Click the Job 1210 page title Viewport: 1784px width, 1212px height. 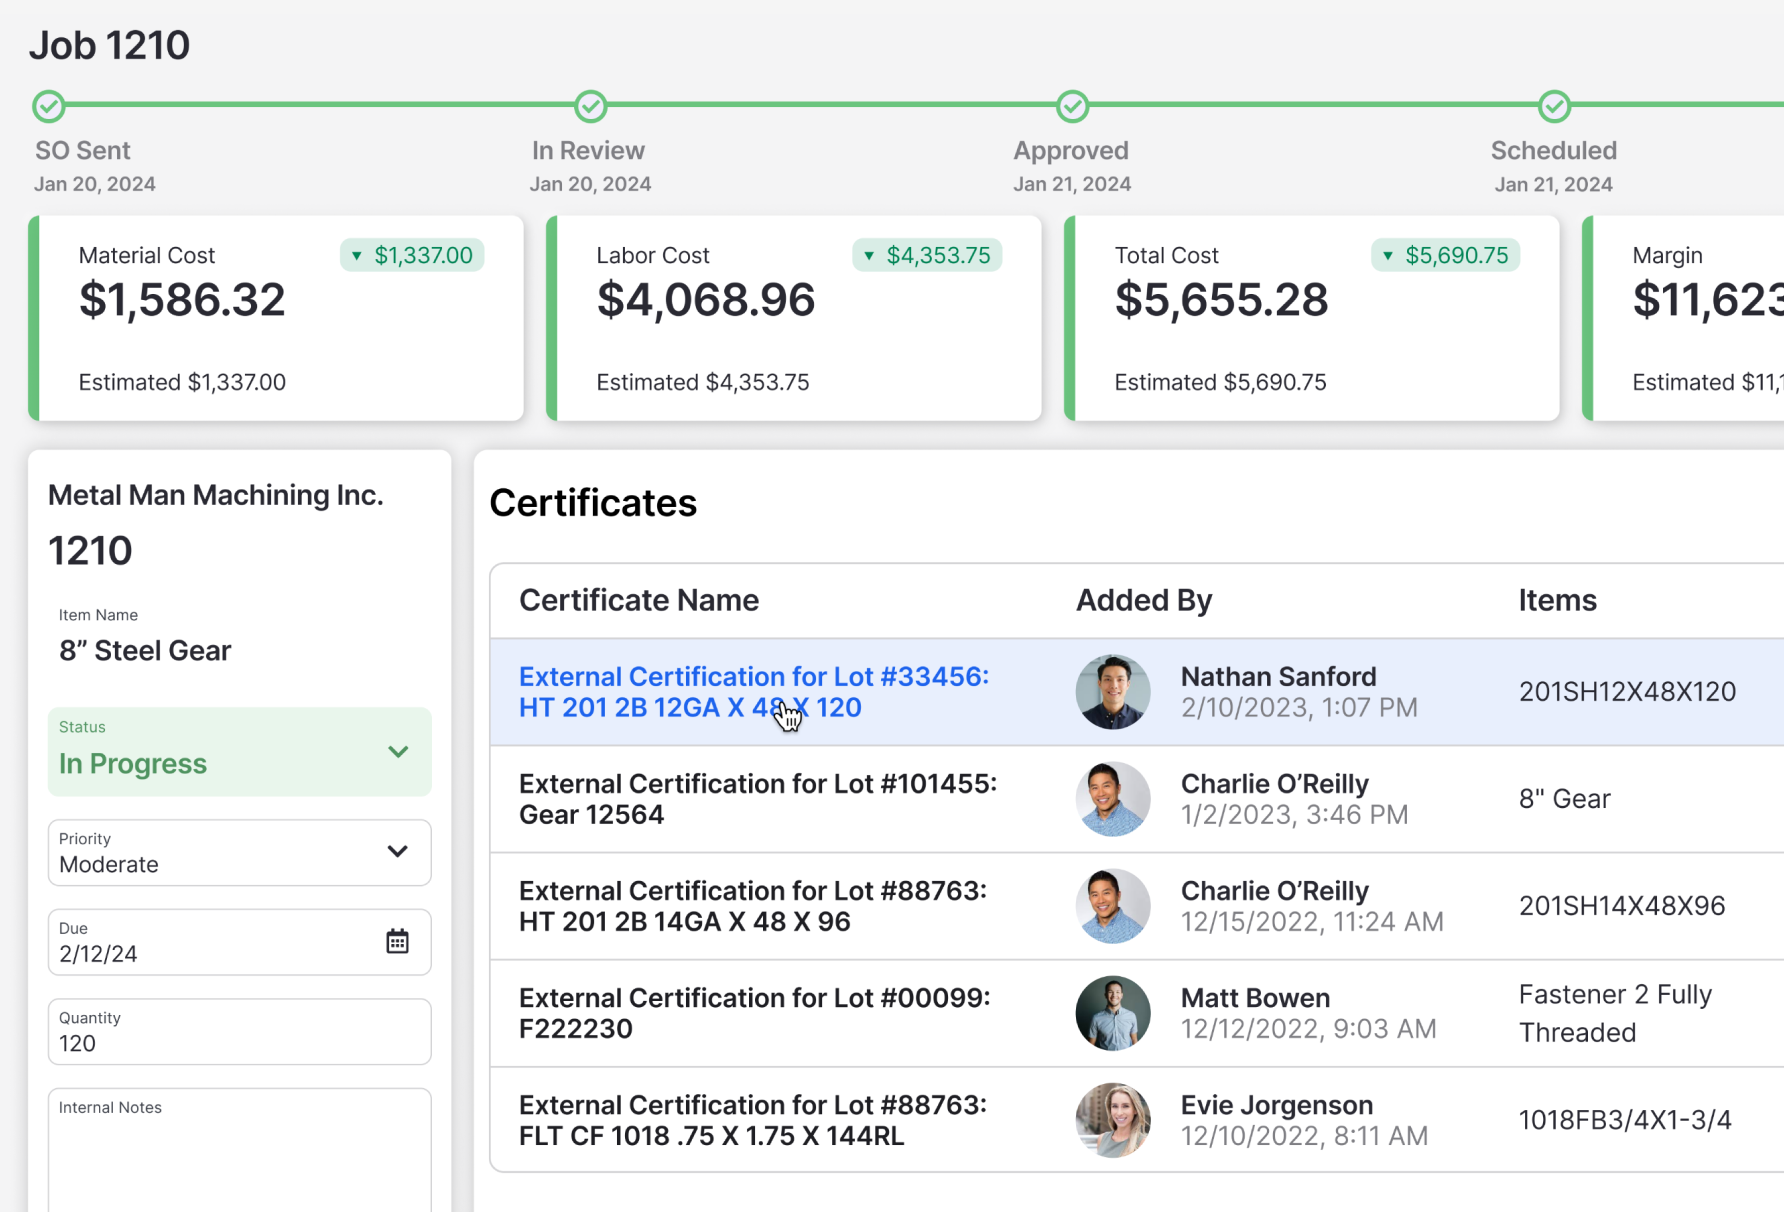(x=109, y=45)
